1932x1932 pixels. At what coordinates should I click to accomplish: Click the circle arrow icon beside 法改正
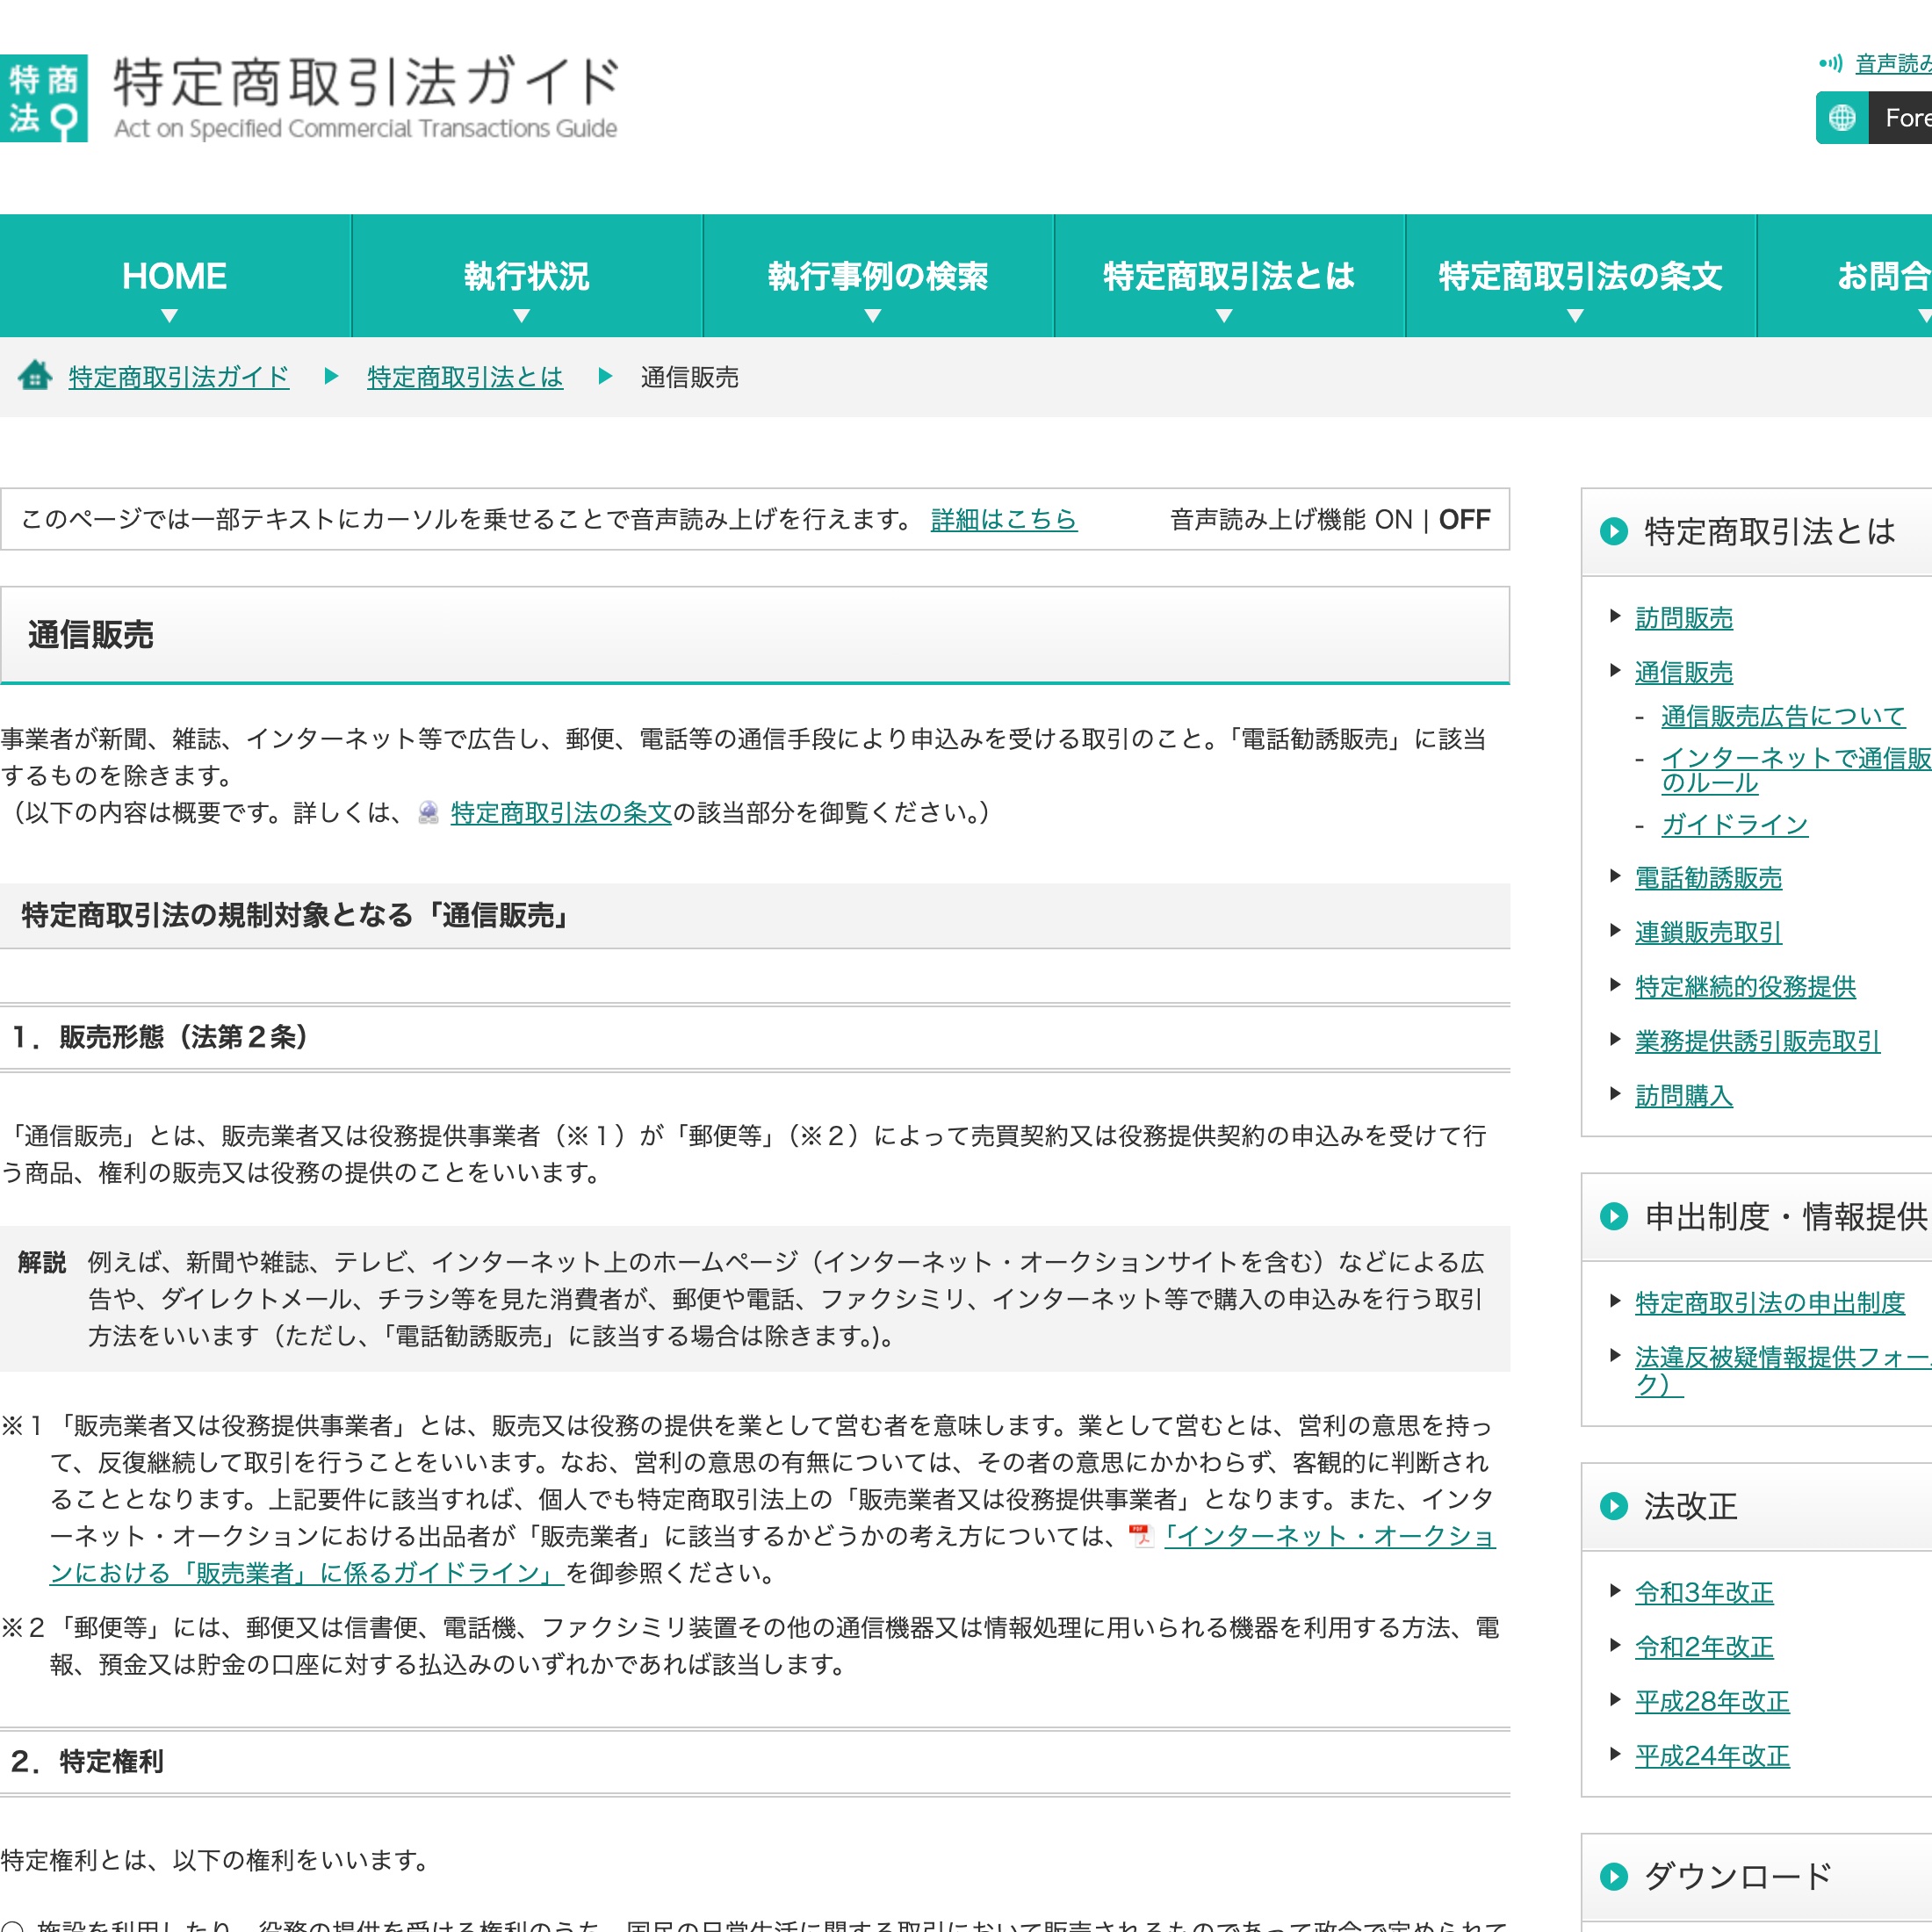[1614, 1506]
